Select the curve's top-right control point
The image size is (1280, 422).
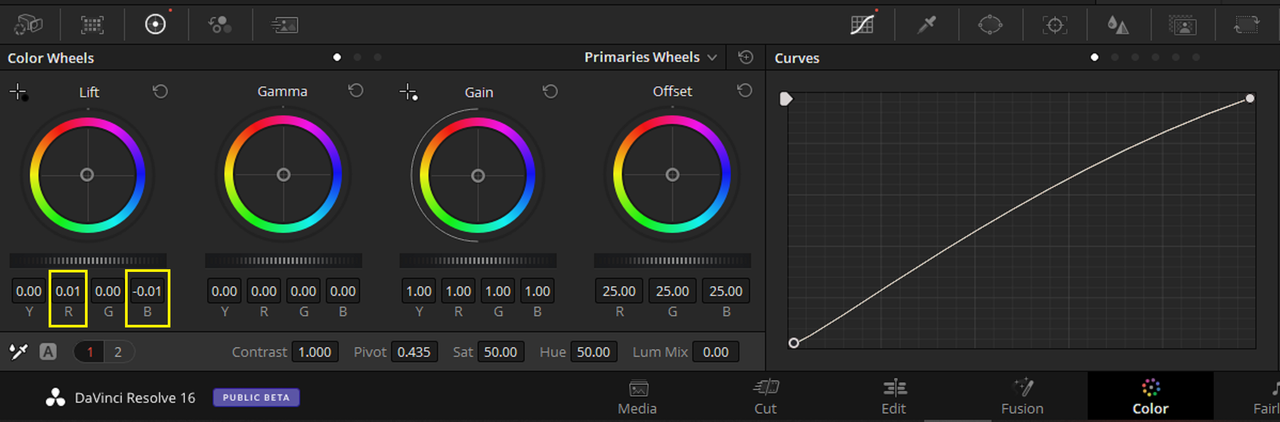click(1250, 98)
